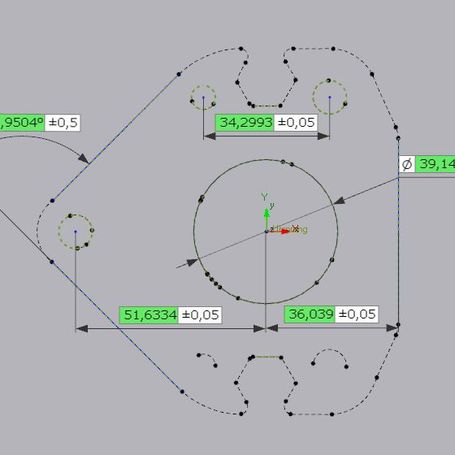The image size is (455, 455).
Task: Click the ±0,05 tolerance next to 36,039
Action: (x=357, y=314)
